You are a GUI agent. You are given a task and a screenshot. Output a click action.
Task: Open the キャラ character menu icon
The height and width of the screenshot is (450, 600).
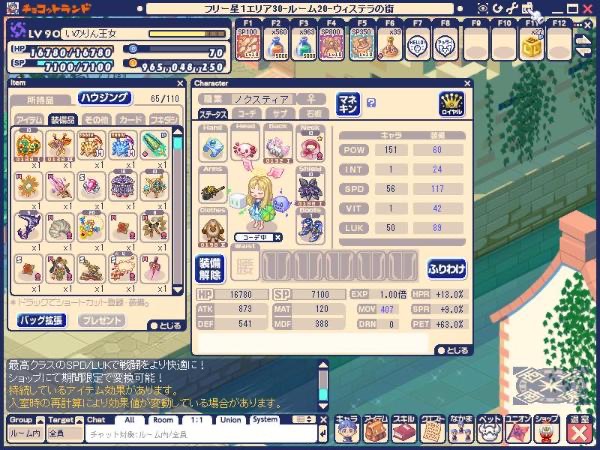click(x=346, y=429)
